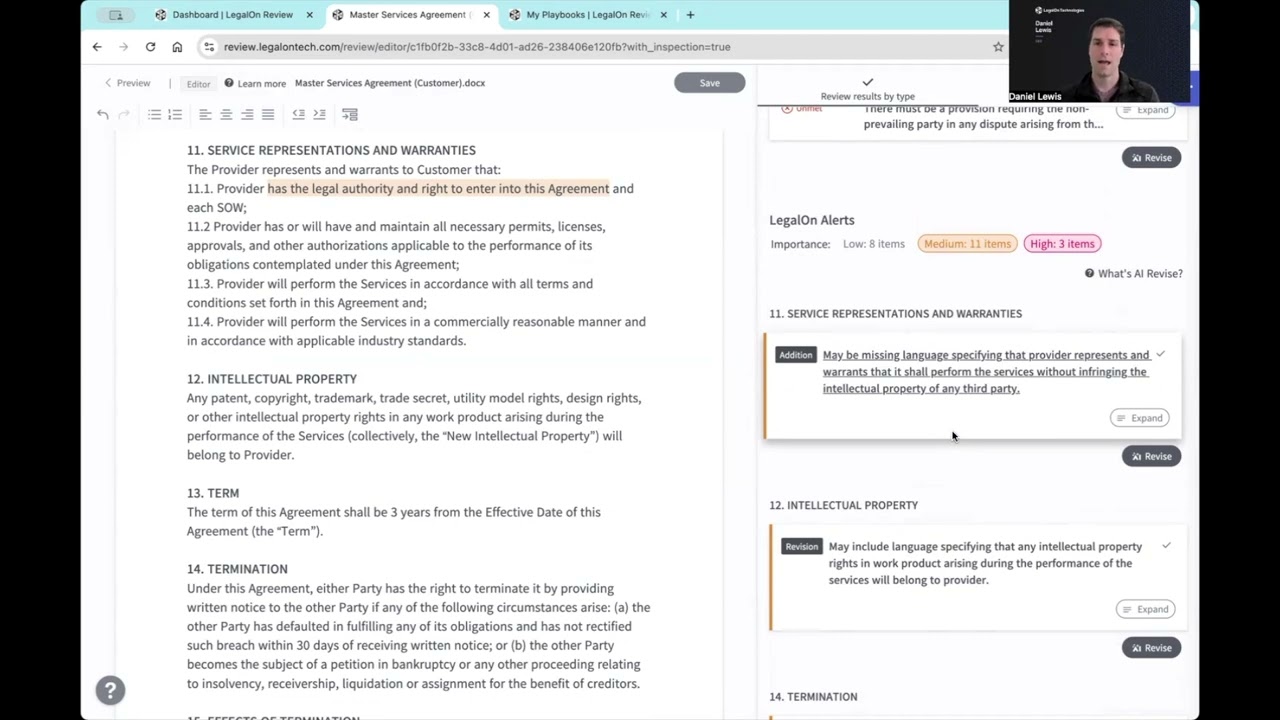Filter alerts by High: 3 items
1280x720 pixels.
[1062, 244]
